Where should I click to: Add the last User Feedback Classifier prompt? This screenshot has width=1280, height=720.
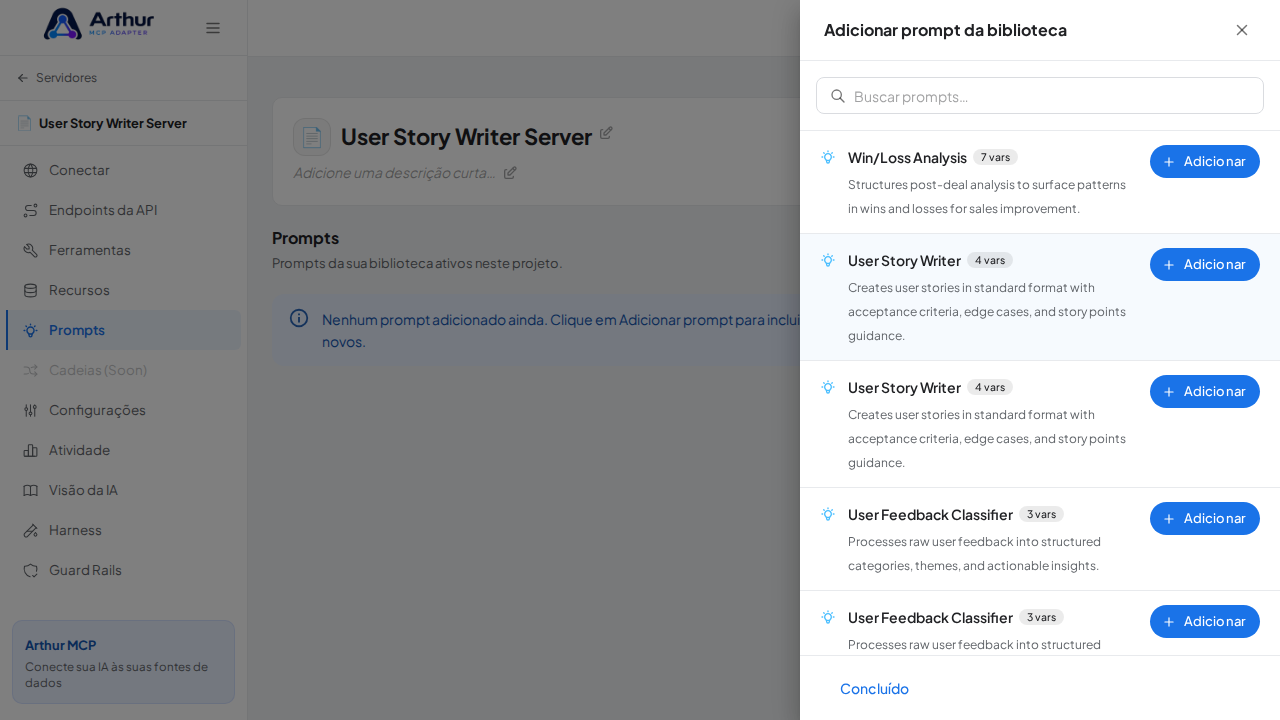pyautogui.click(x=1205, y=621)
